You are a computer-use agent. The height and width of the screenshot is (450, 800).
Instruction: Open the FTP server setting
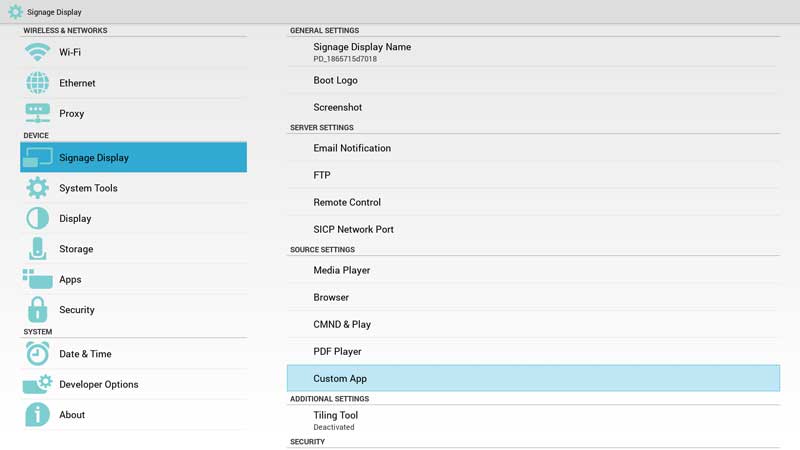tap(533, 175)
